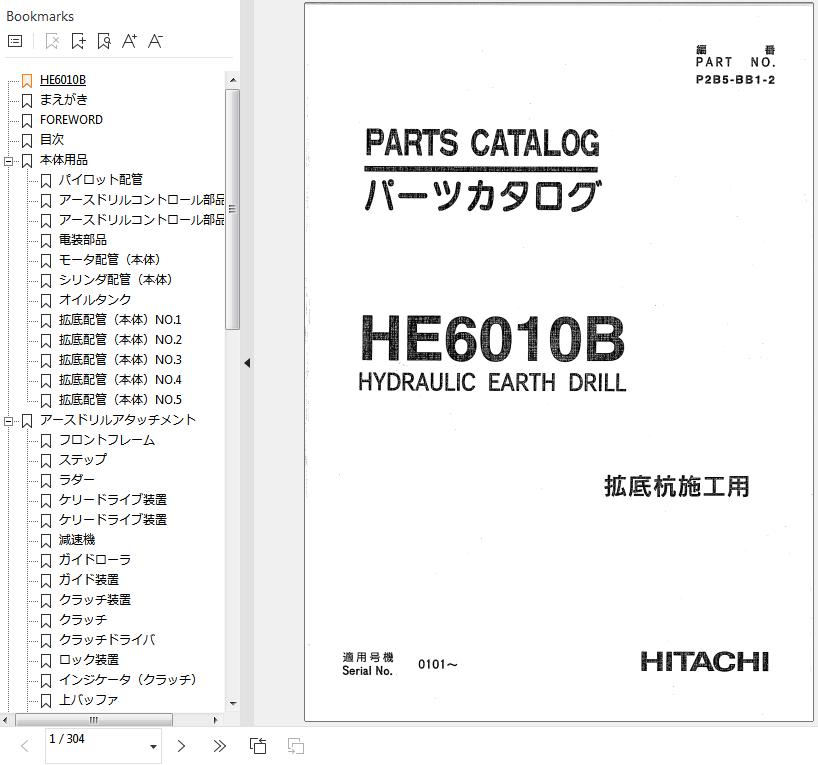Click the bookmarks scroll right arrow
The height and width of the screenshot is (765, 818).
click(215, 720)
